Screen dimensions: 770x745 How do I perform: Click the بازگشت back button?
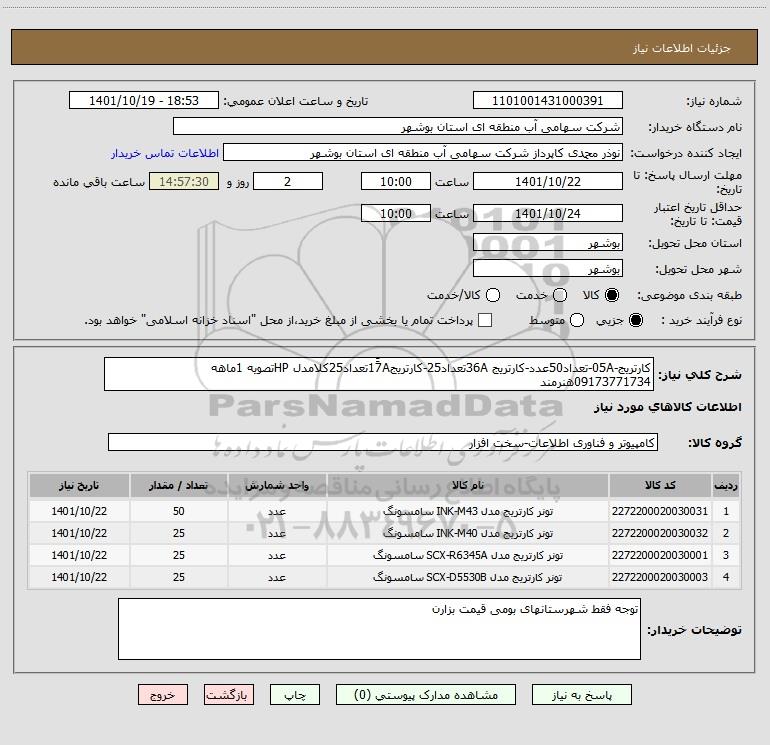[x=229, y=695]
